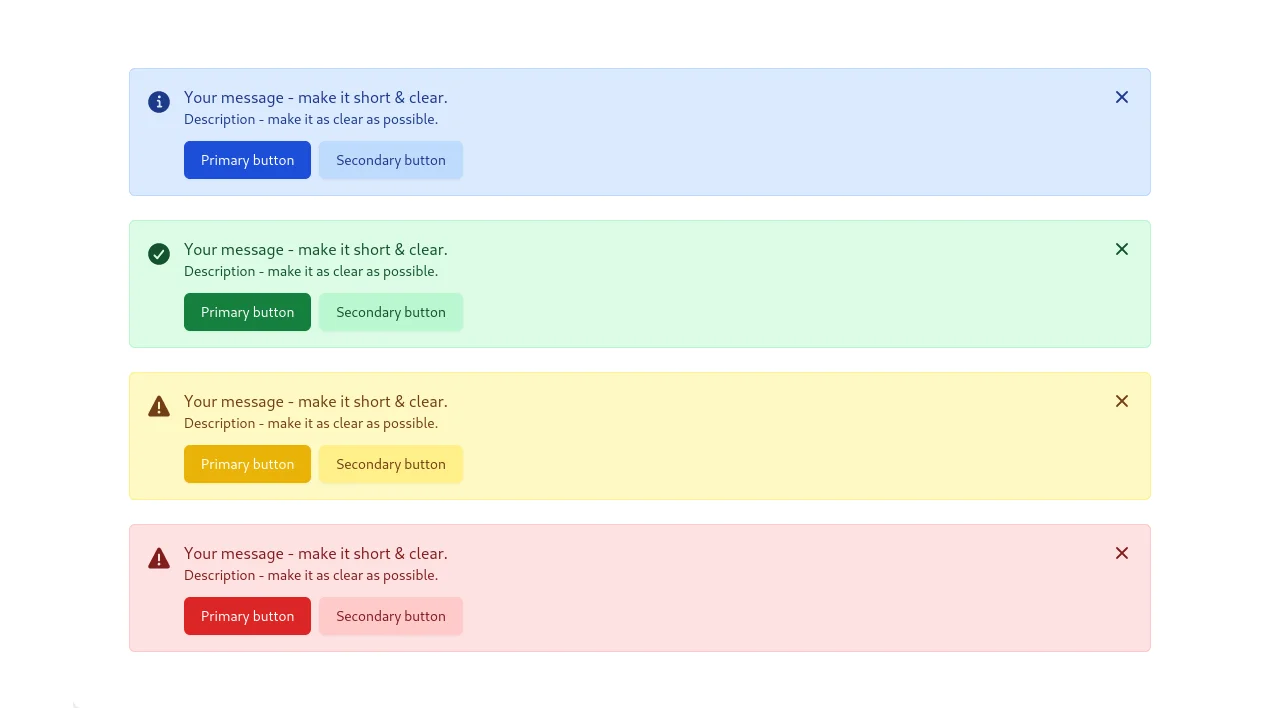Screen dimensions: 1280x720
Task: Select the message title in the blue alert
Action: [315, 97]
